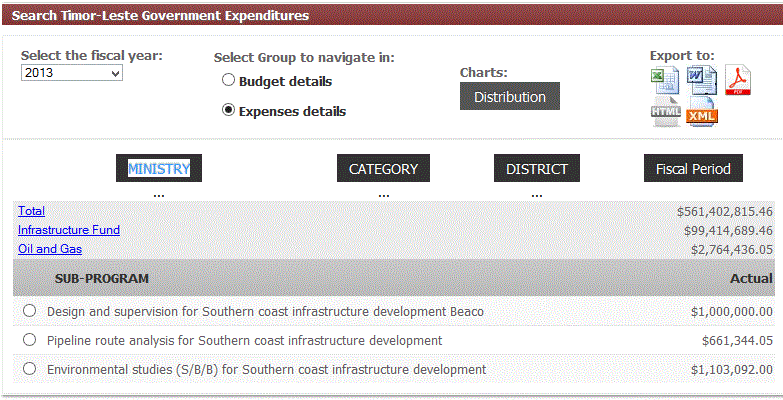Choose the Pipeline route analysis sub-program
The height and width of the screenshot is (400, 783).
coord(29,340)
